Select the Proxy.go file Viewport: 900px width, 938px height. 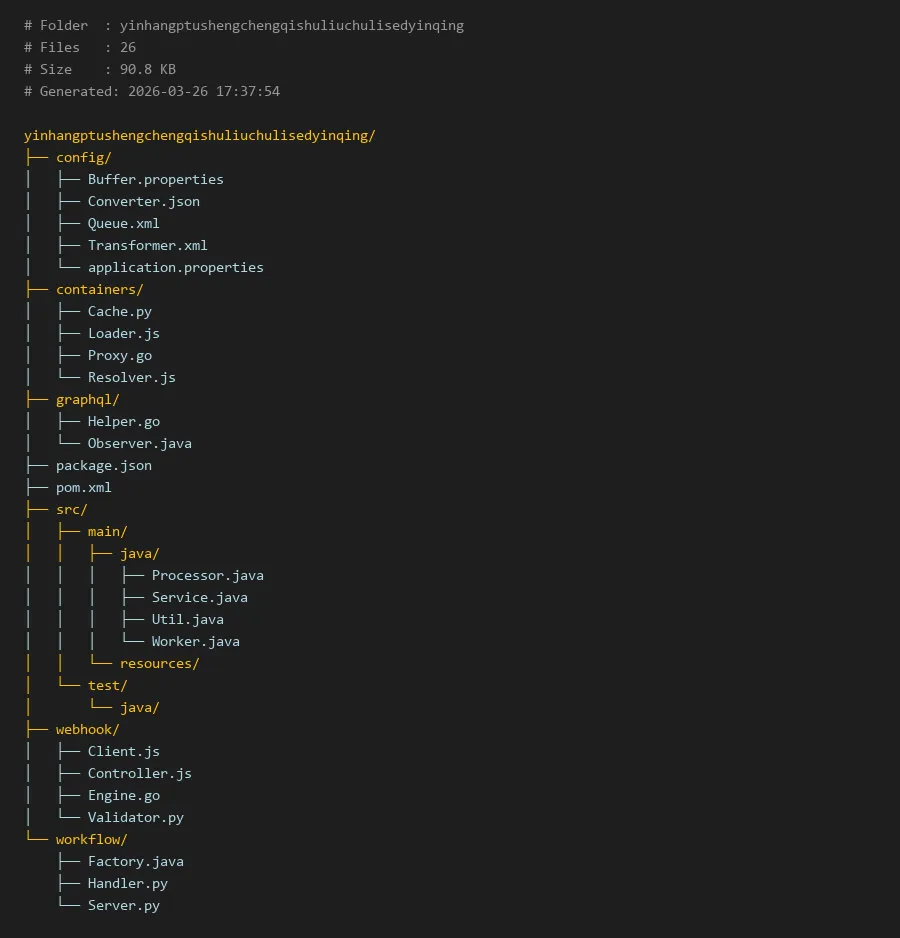[x=119, y=355]
